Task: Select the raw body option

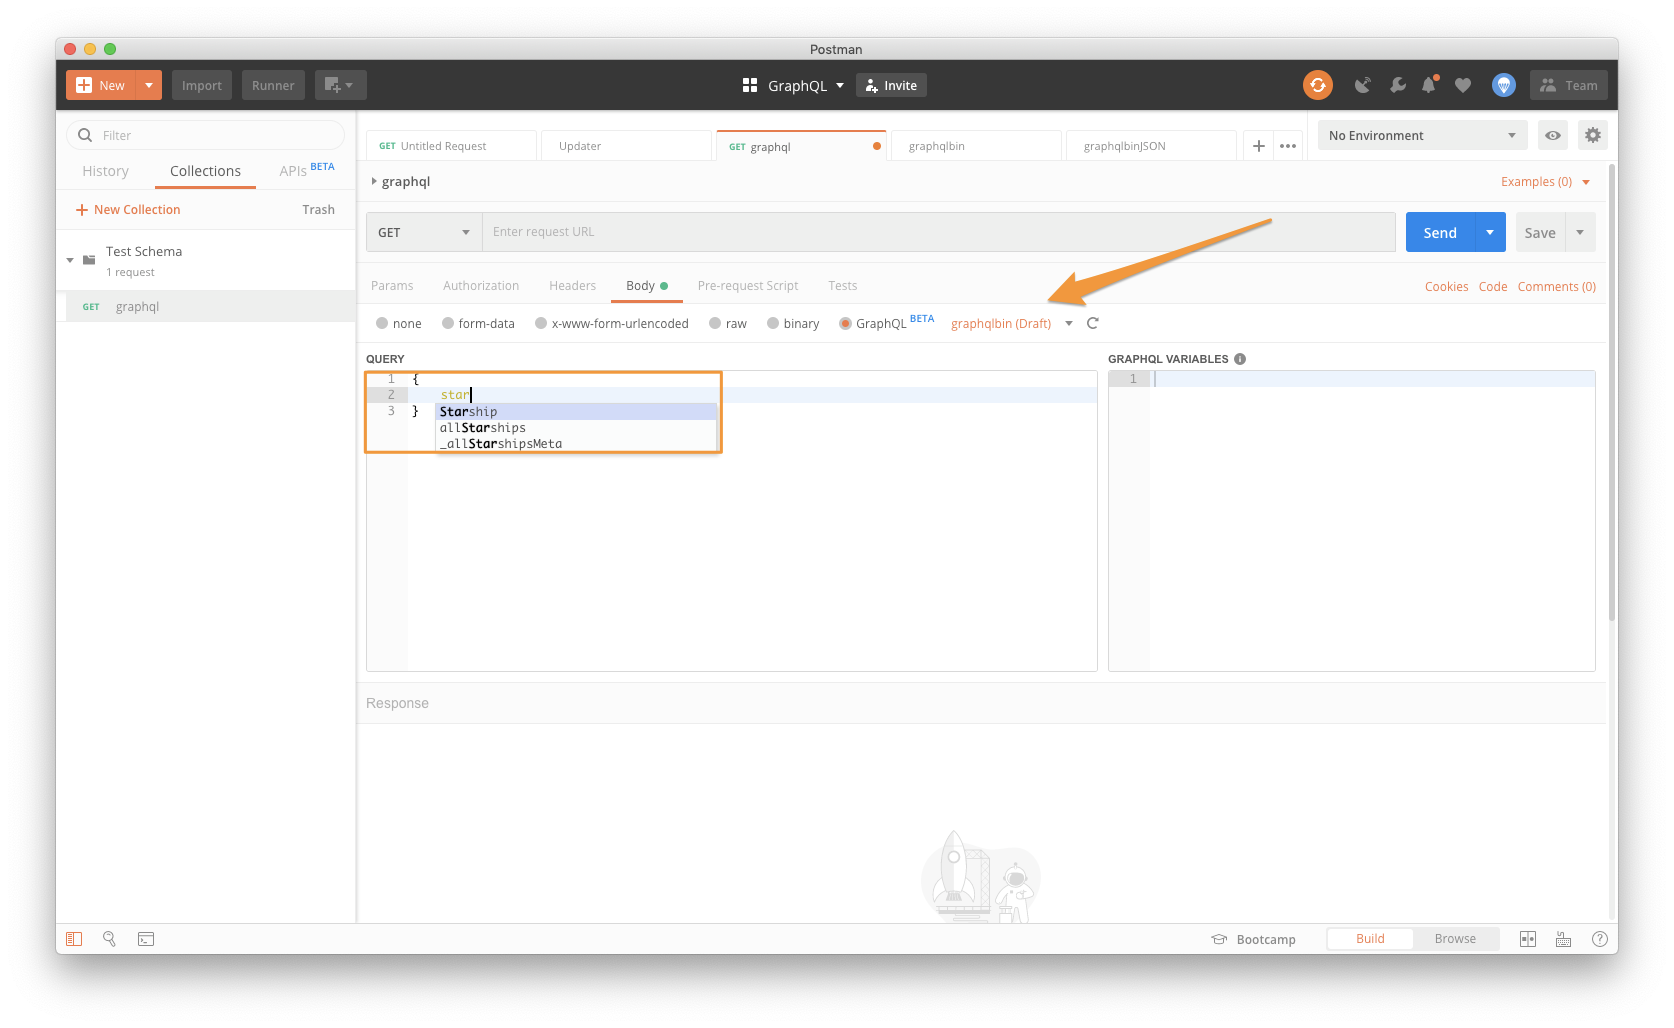Action: click(x=714, y=323)
